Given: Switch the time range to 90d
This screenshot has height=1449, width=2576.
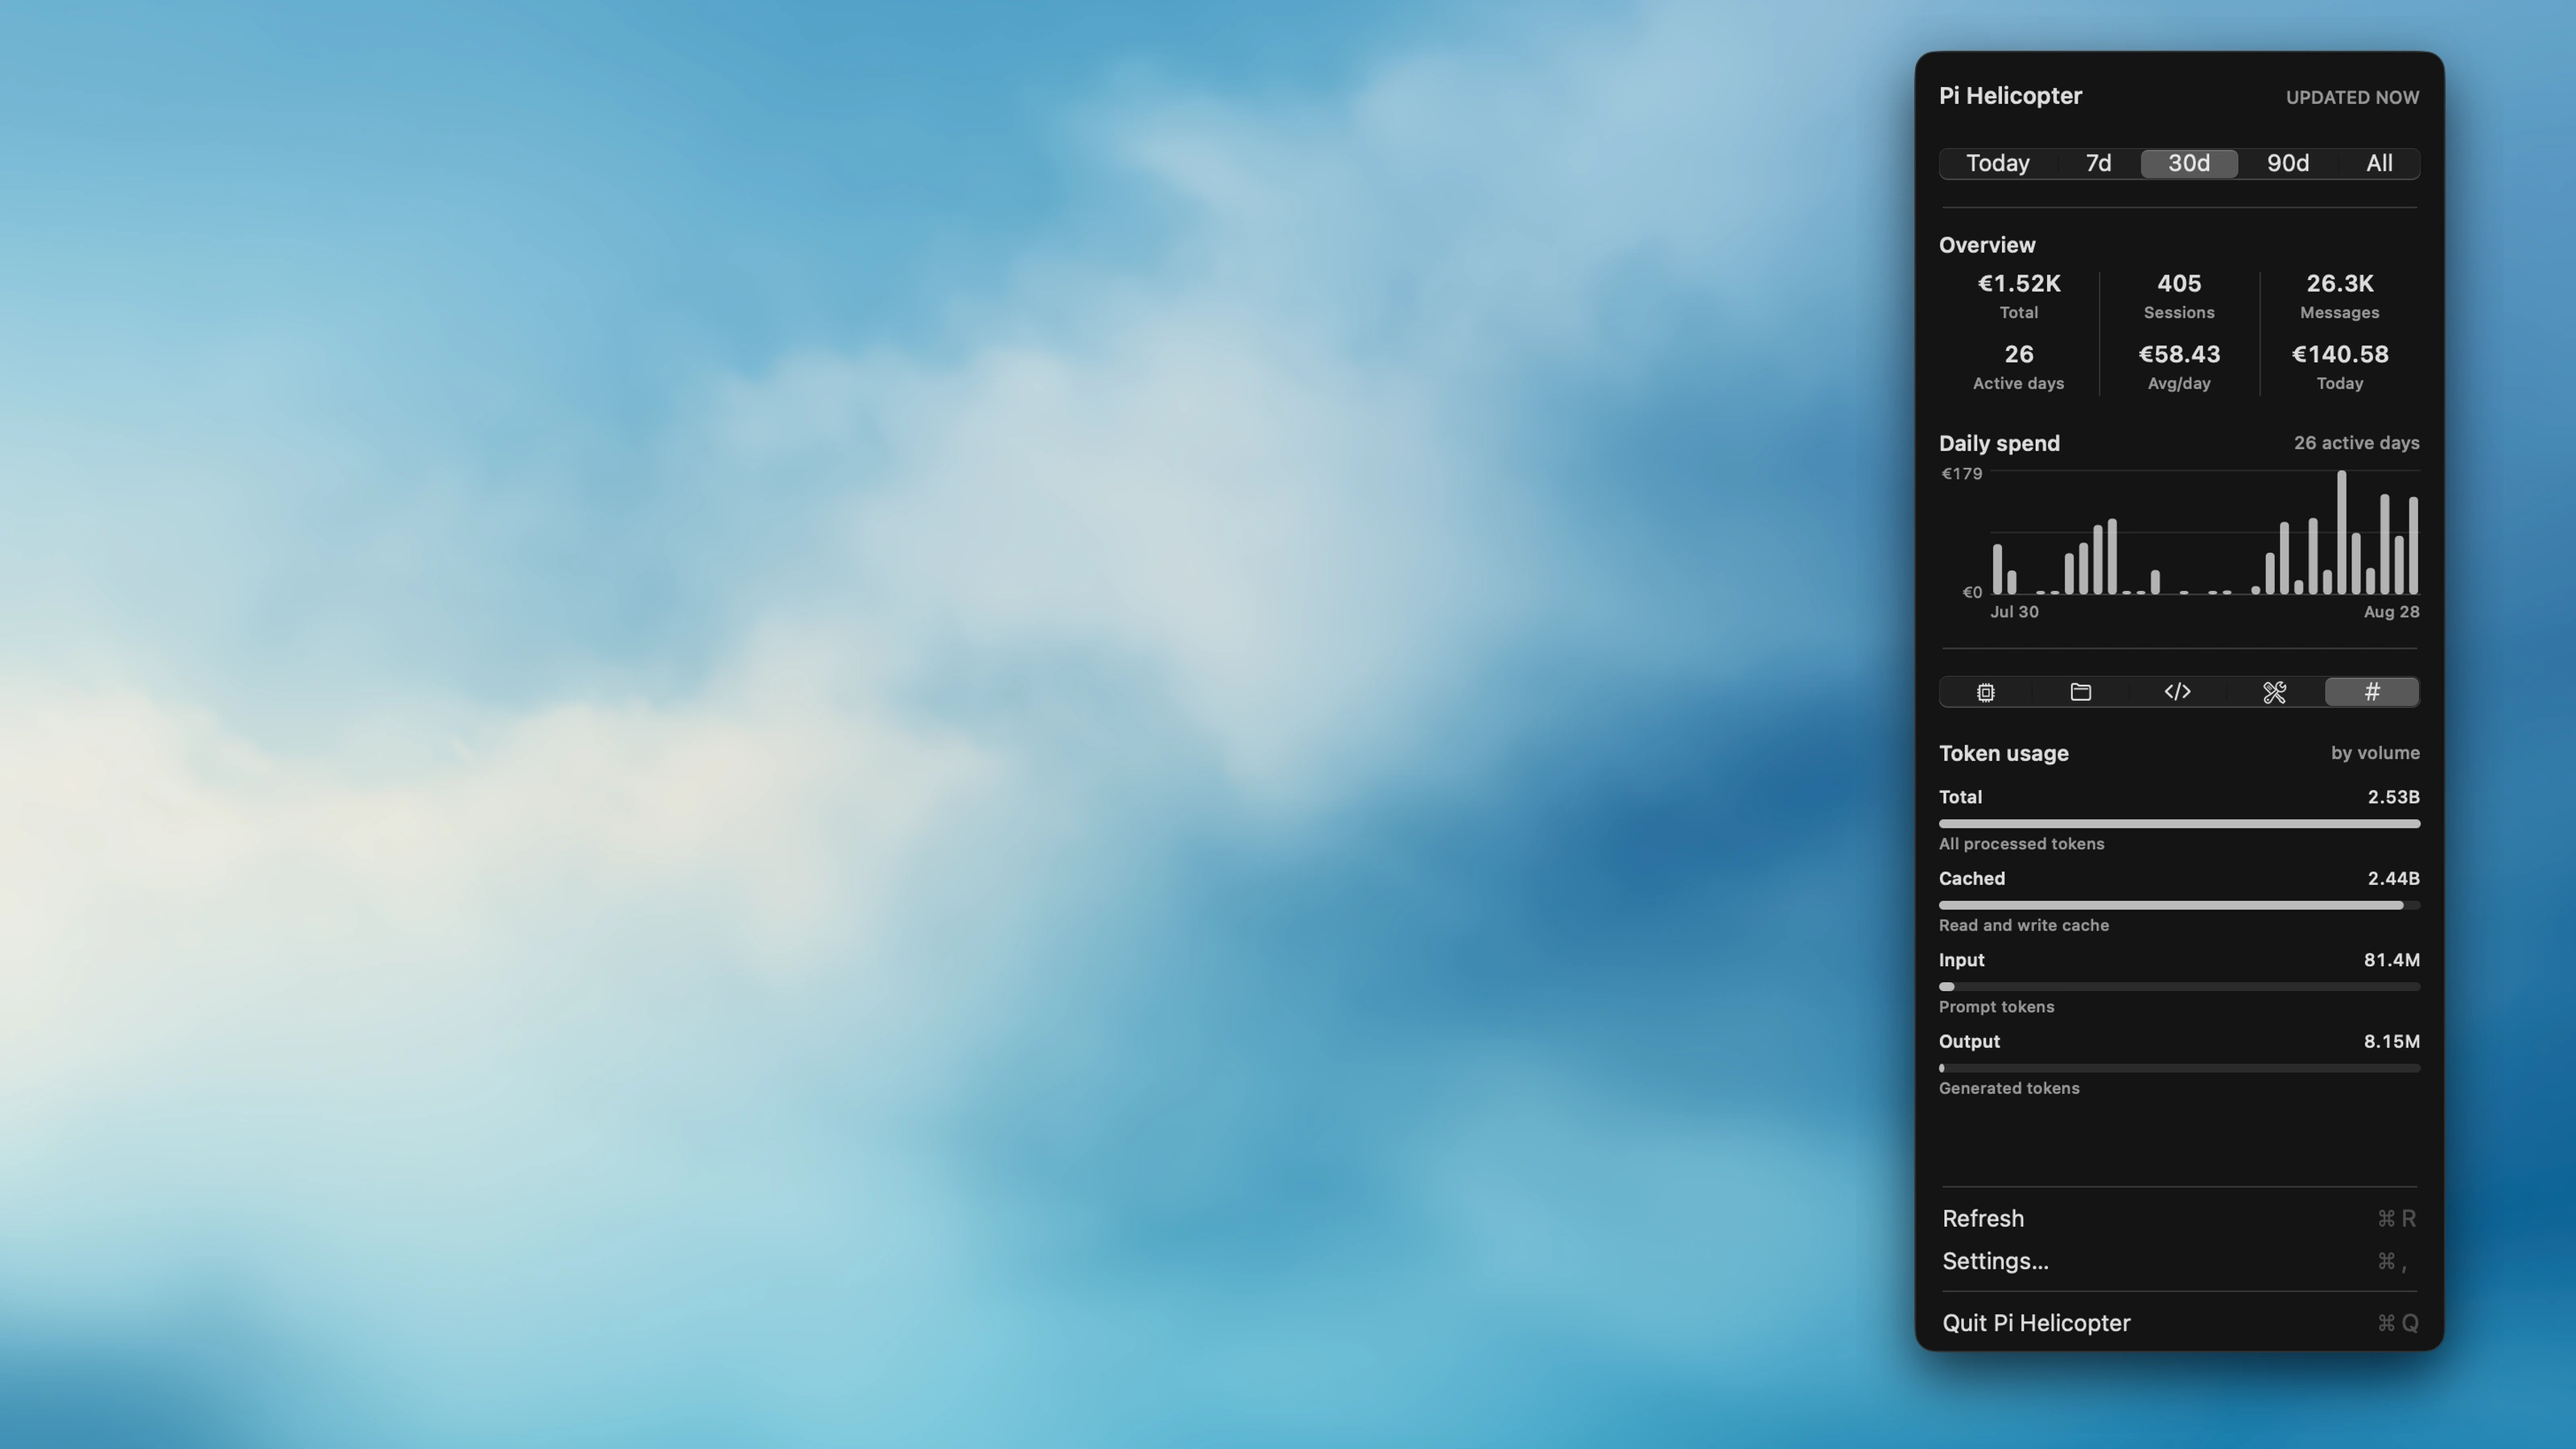Looking at the screenshot, I should (2288, 164).
